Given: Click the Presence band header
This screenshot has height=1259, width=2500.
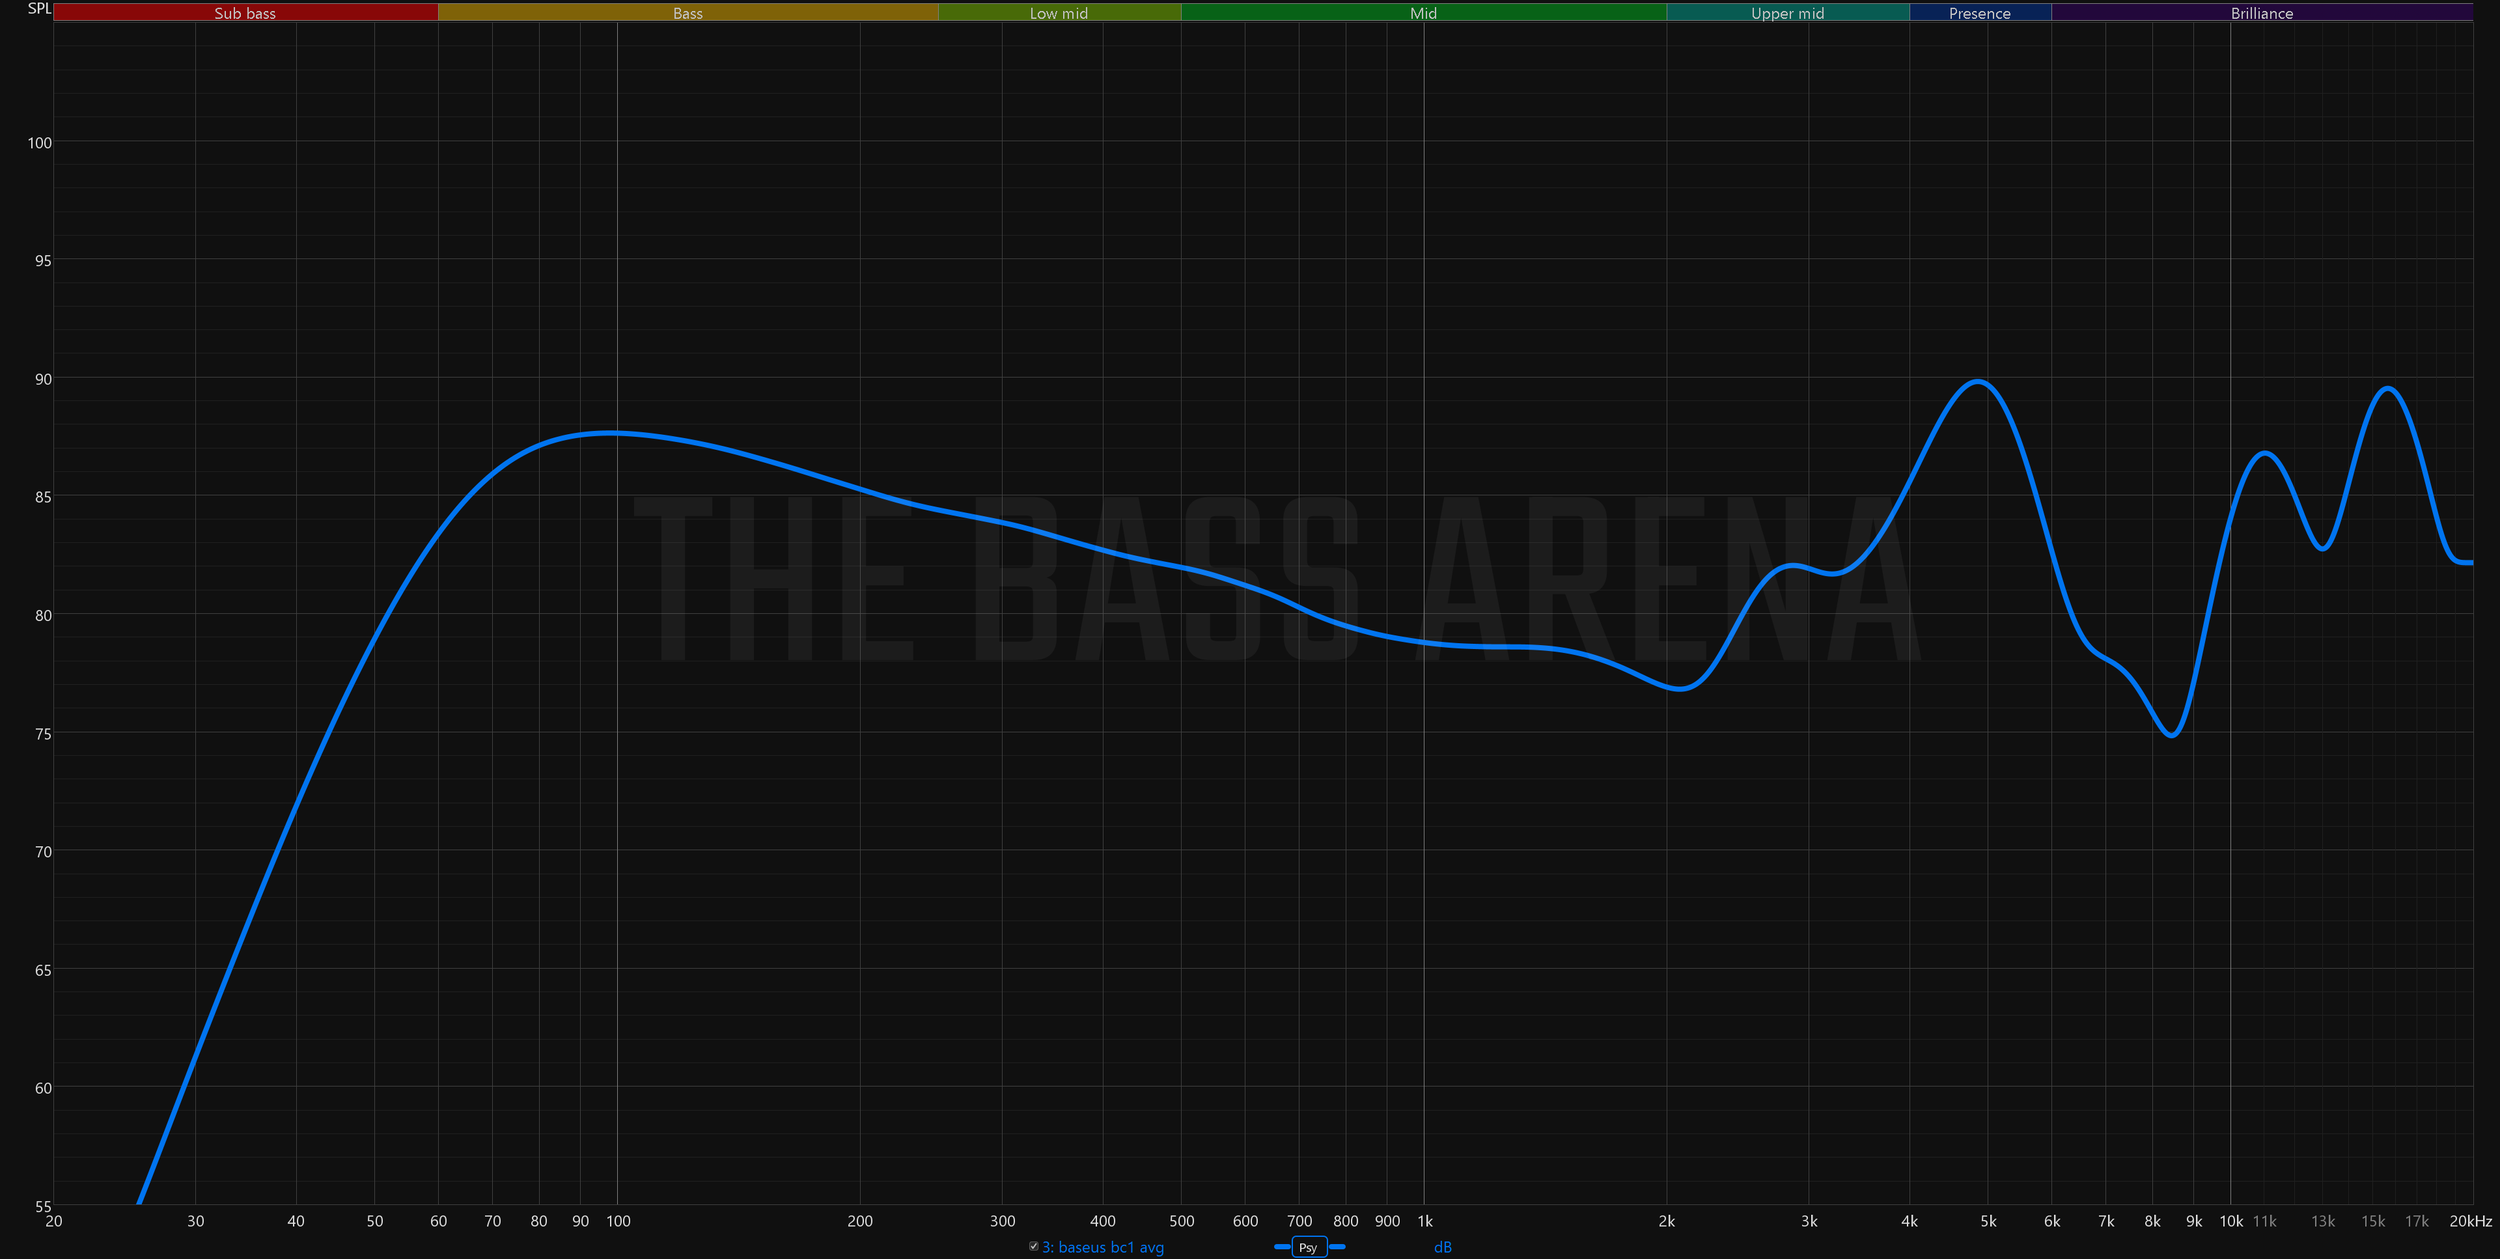Looking at the screenshot, I should click(1979, 13).
